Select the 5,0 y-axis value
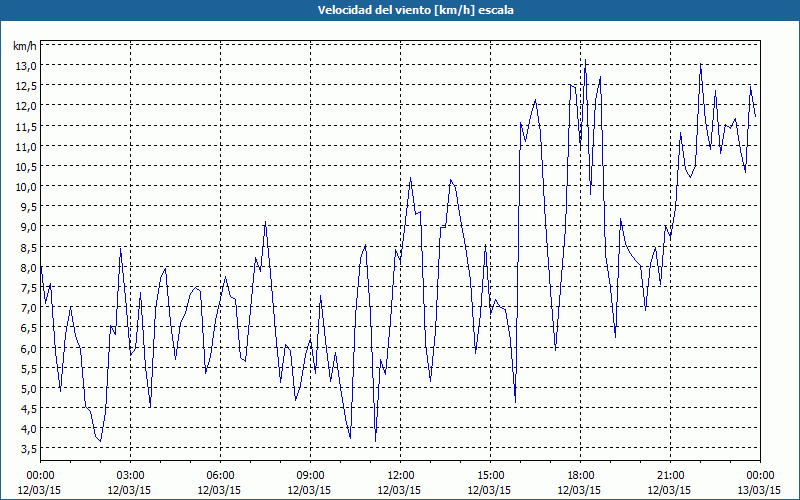Viewport: 800px width, 500px height. coord(28,388)
